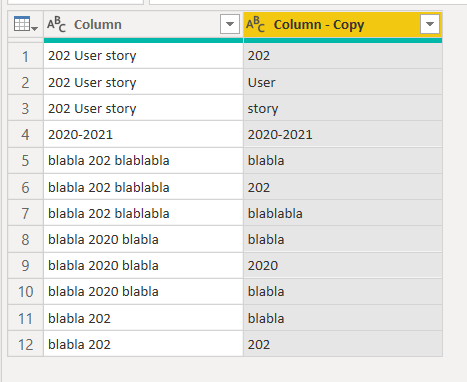Click '202' copy cell in row 6

(343, 187)
